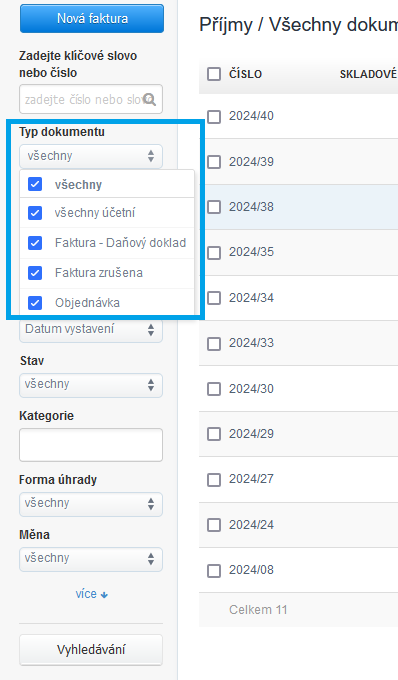Image resolution: width=398 pixels, height=680 pixels.
Task: Open invoice number 2024/08
Action: pyautogui.click(x=251, y=569)
